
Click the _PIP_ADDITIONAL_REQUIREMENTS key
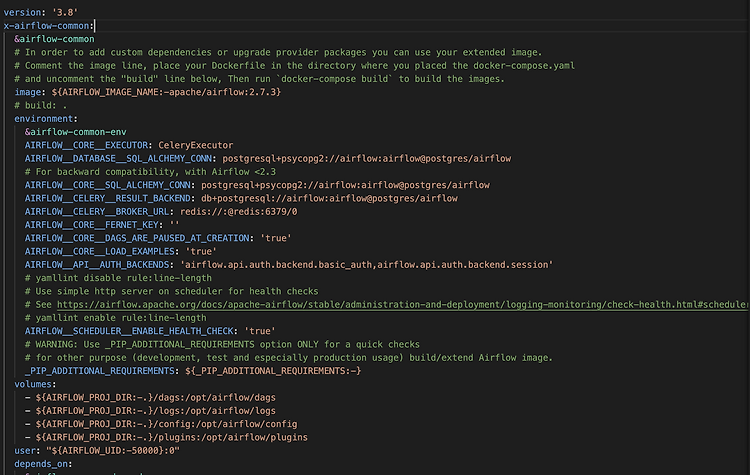100,371
